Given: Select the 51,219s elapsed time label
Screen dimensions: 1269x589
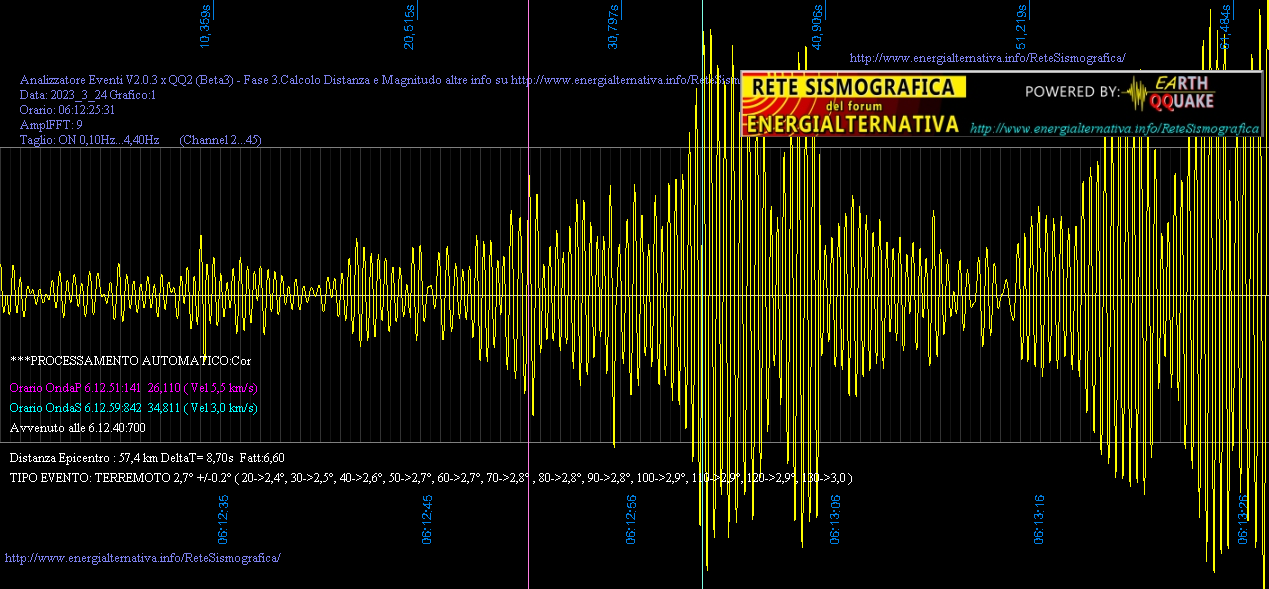Looking at the screenshot, I should pos(1022,26).
